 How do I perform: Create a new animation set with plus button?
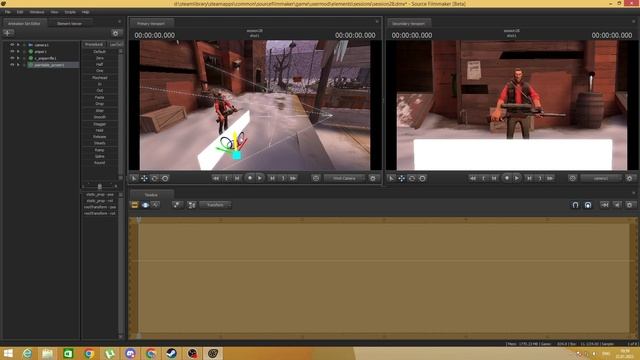click(x=8, y=33)
